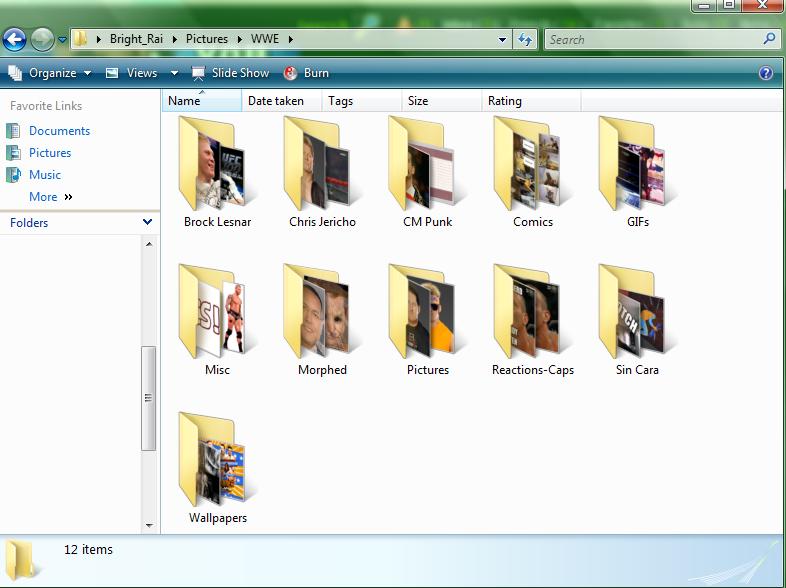
Task: Click the blue Help question mark icon
Action: (766, 73)
